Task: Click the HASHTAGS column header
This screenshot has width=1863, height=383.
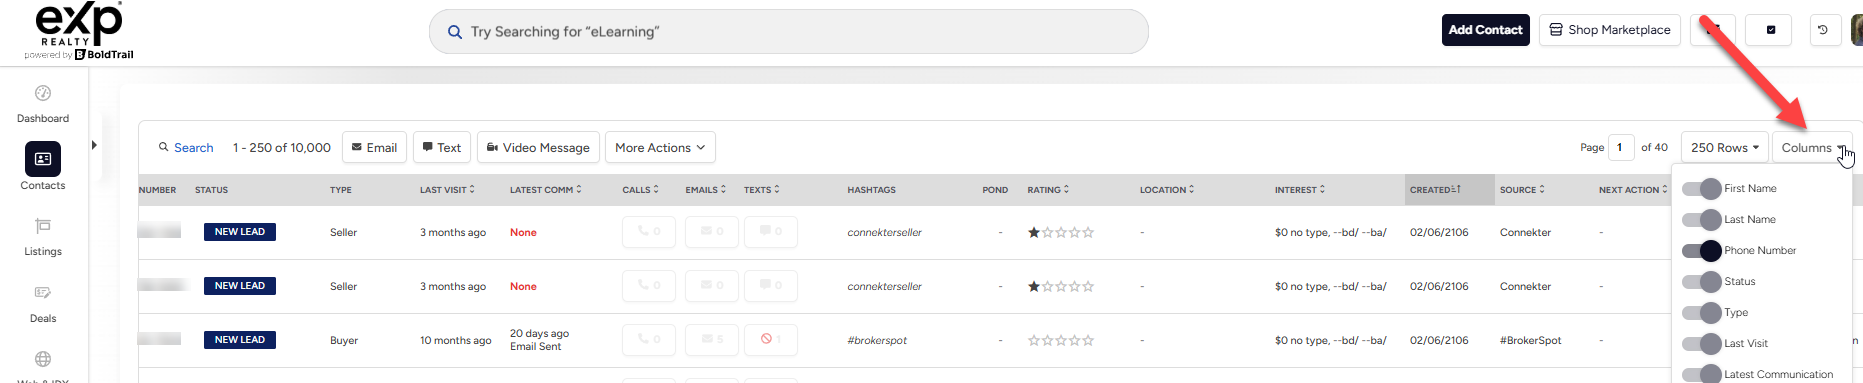Action: pos(871,190)
